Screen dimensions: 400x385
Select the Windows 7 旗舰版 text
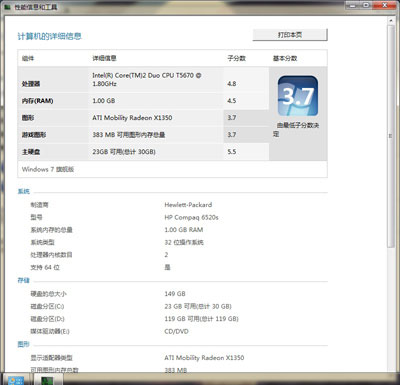click(x=48, y=169)
